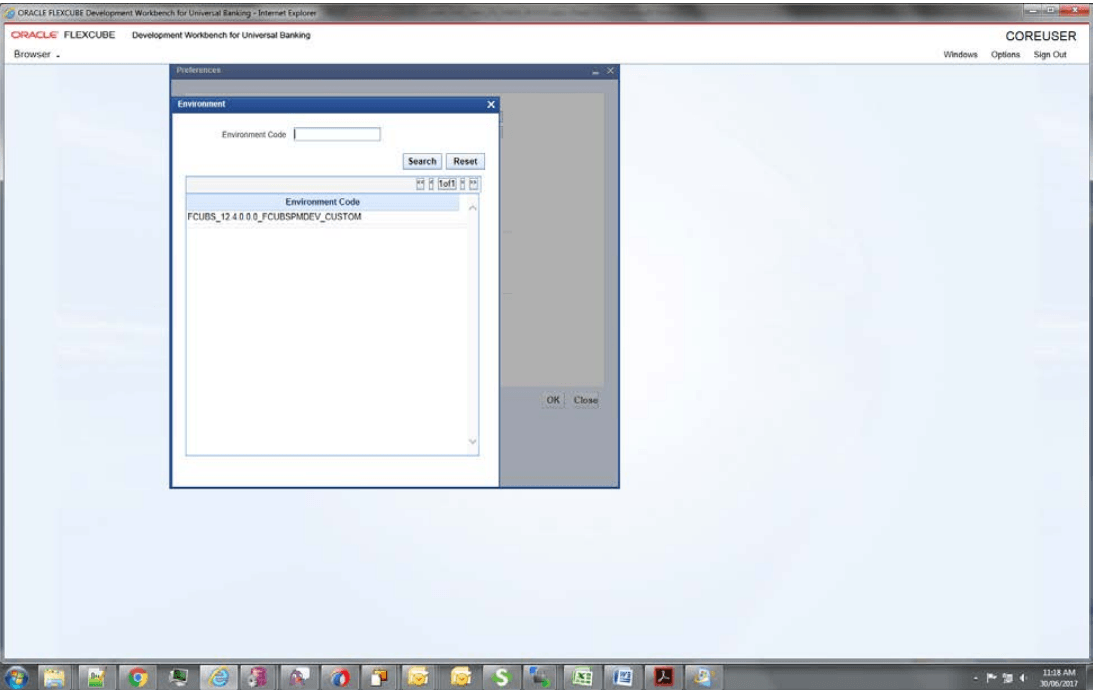Open the Options menu
This screenshot has width=1093, height=691.
(1005, 54)
